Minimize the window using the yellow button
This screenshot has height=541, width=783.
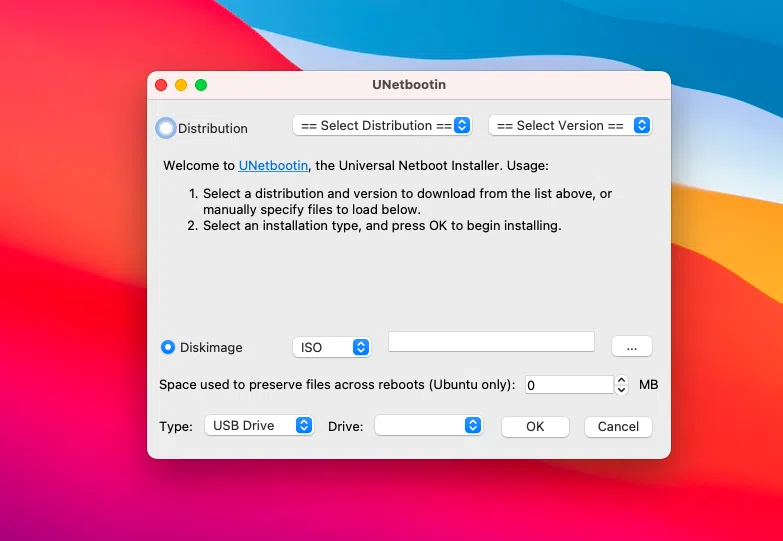click(x=181, y=85)
